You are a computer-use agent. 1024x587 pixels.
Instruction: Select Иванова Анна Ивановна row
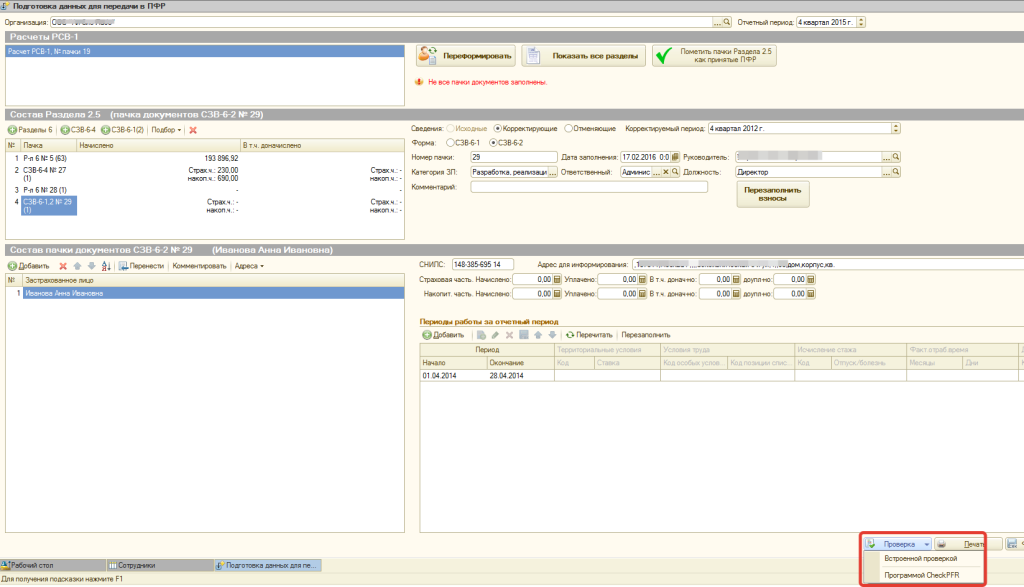pyautogui.click(x=205, y=293)
